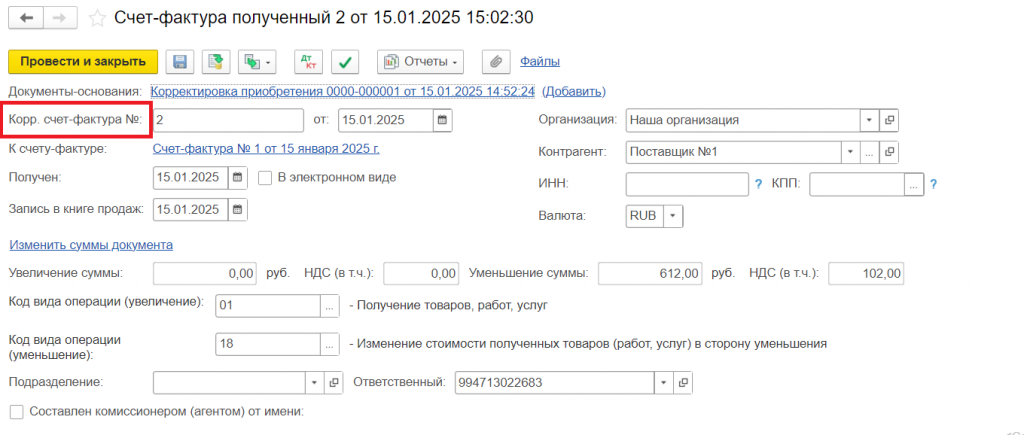Open the calendar picker for Получен date

237,178
